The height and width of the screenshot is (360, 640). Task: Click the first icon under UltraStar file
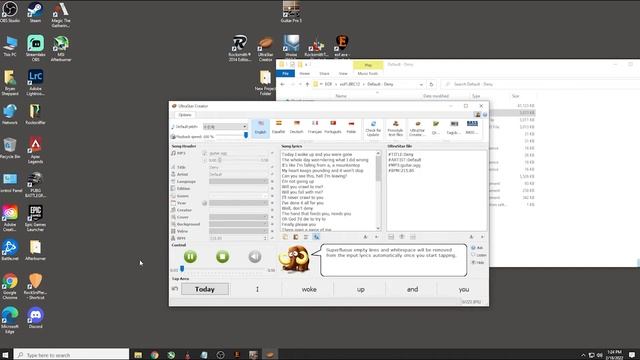pyautogui.click(x=391, y=237)
